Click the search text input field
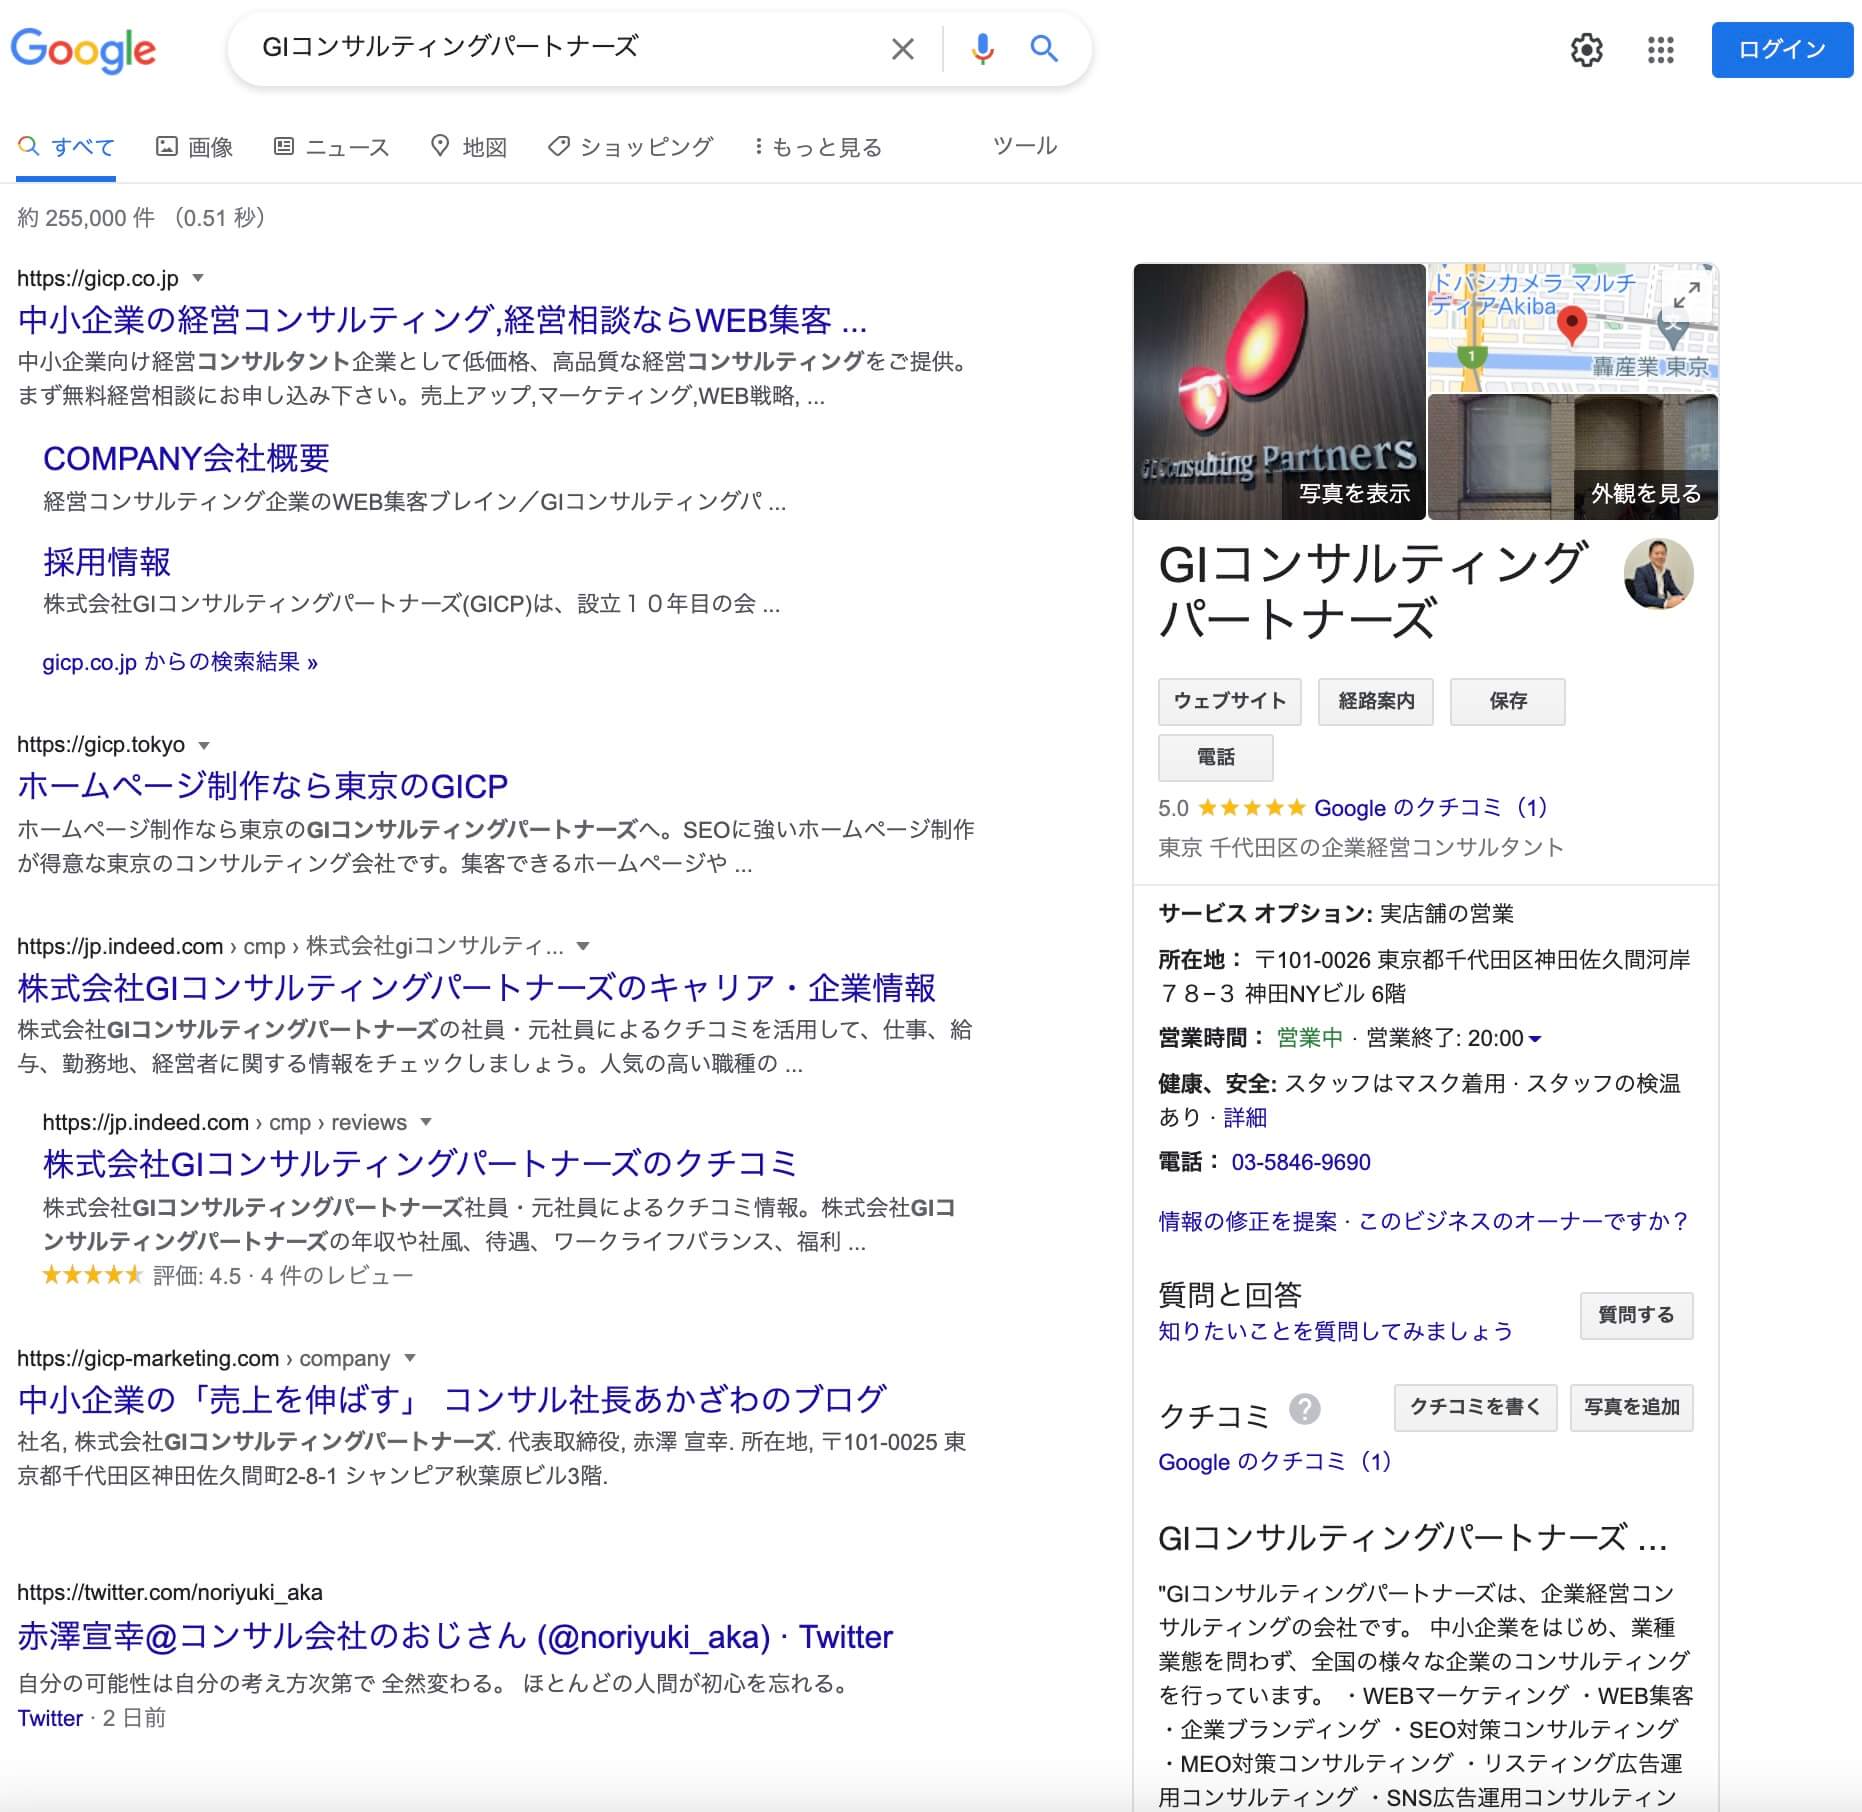 coord(565,48)
